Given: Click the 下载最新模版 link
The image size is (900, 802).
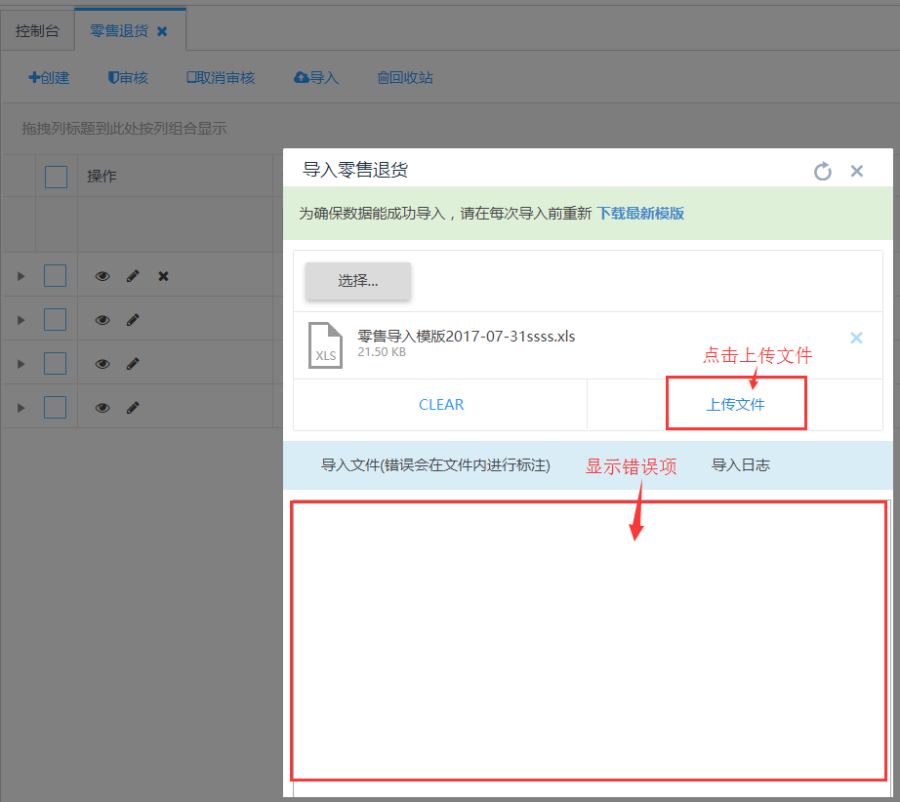Looking at the screenshot, I should (640, 213).
